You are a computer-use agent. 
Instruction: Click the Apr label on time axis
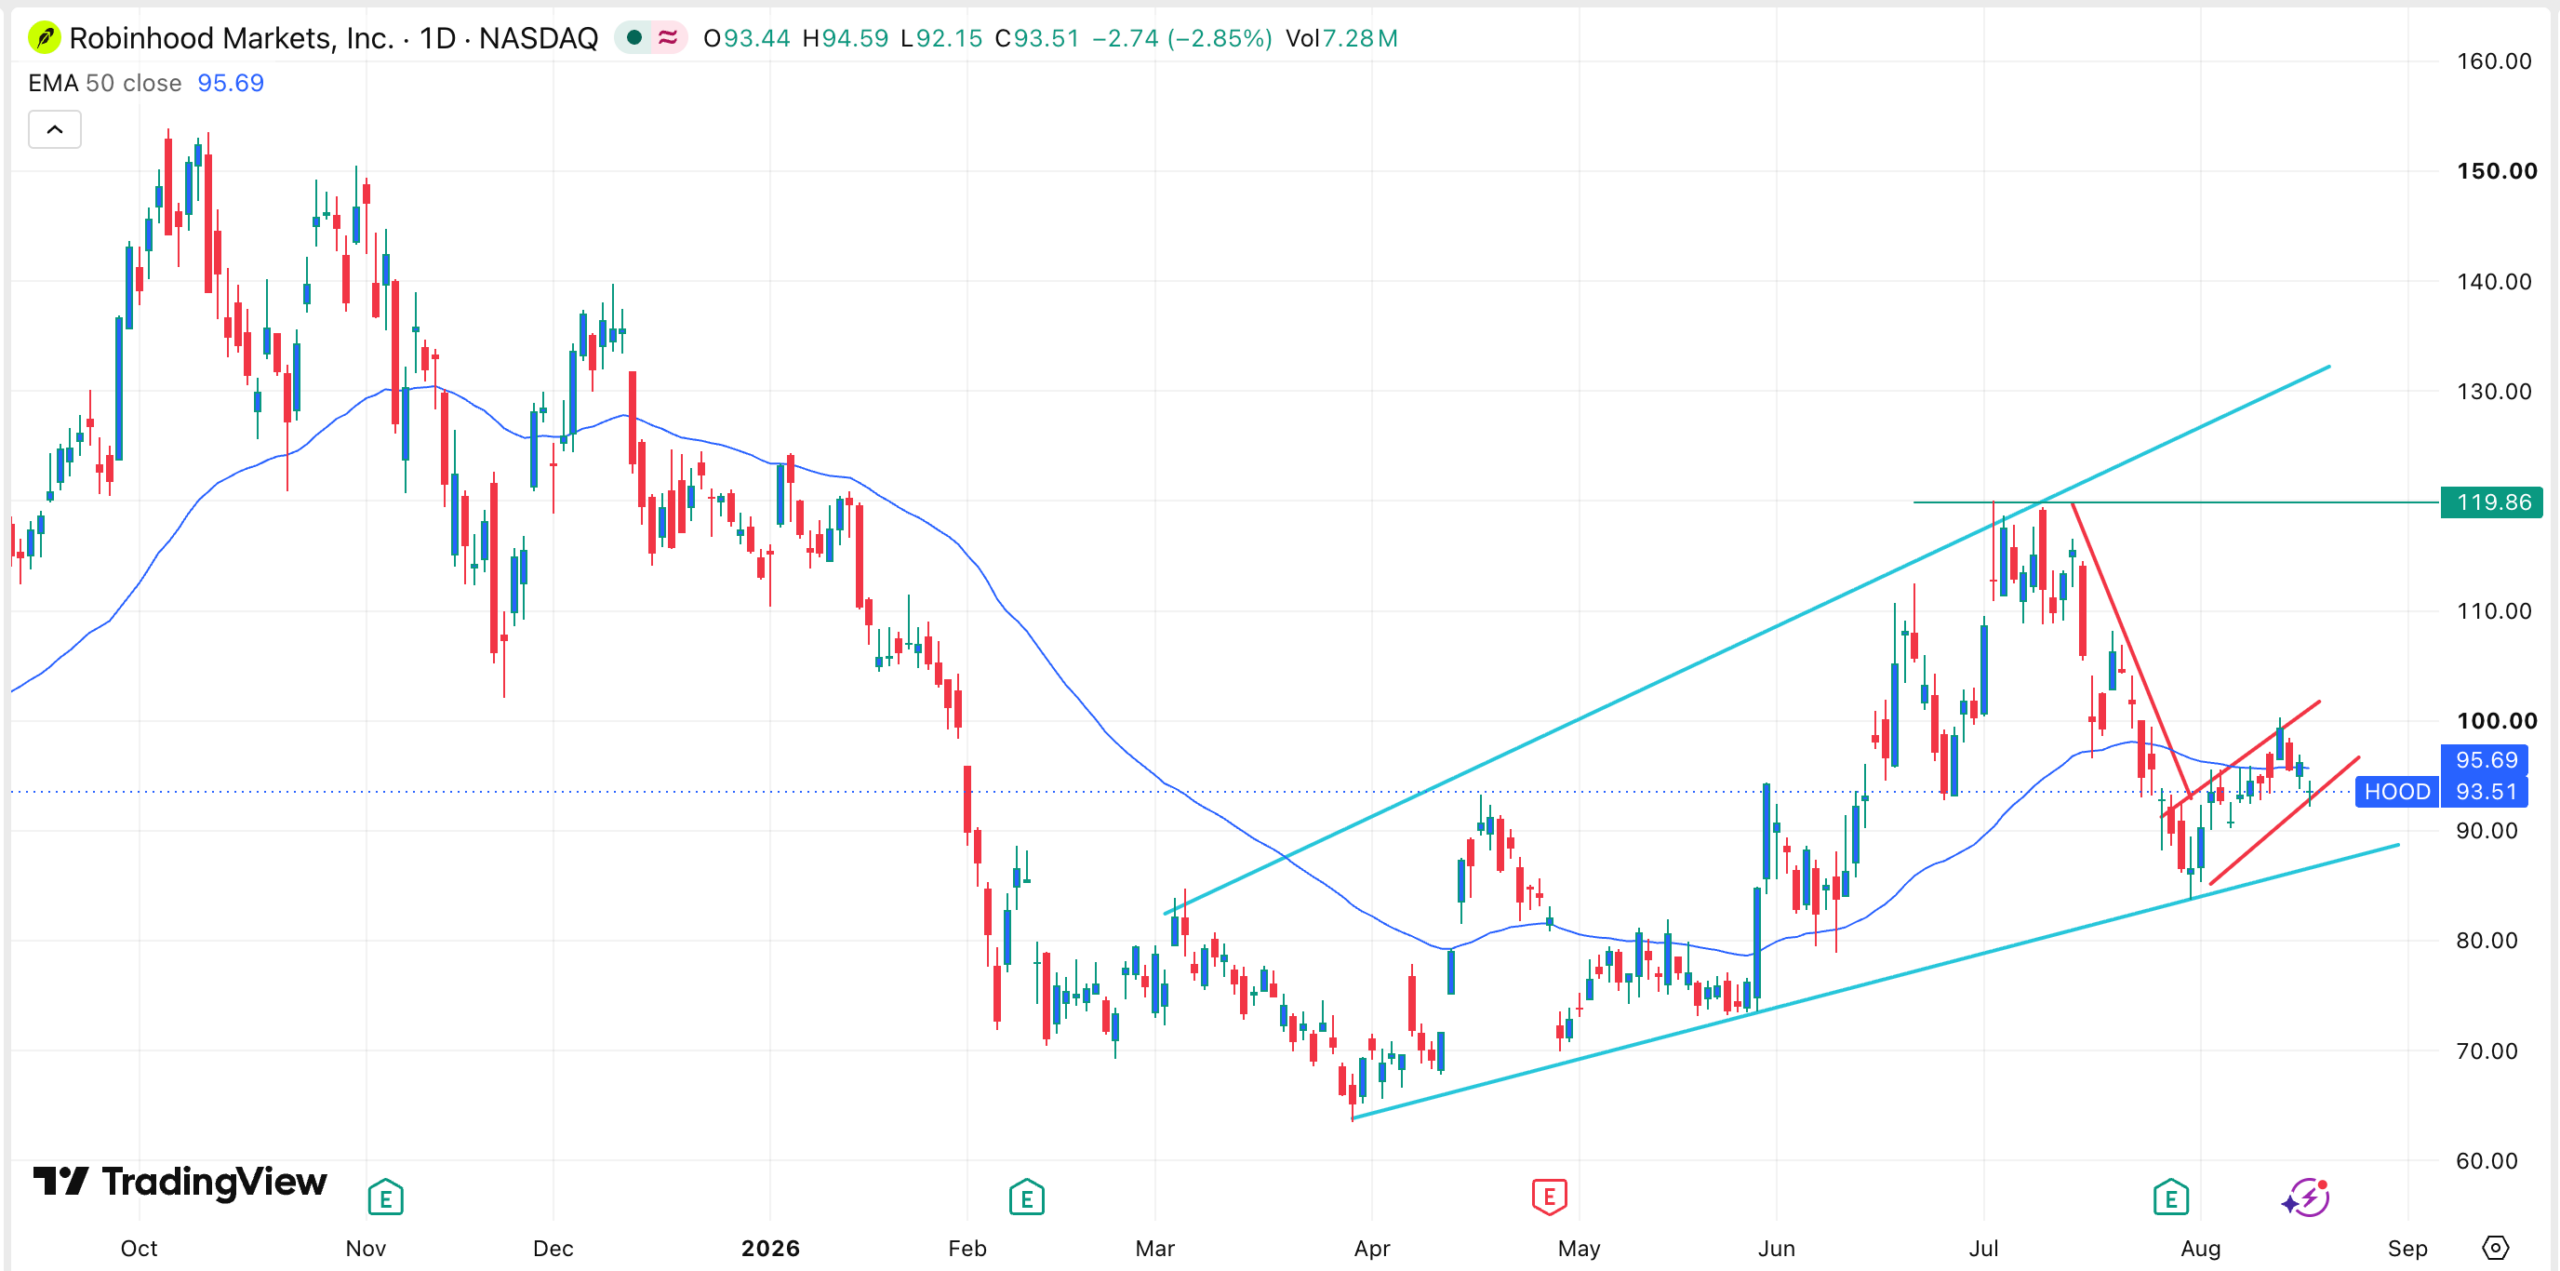(1372, 1248)
